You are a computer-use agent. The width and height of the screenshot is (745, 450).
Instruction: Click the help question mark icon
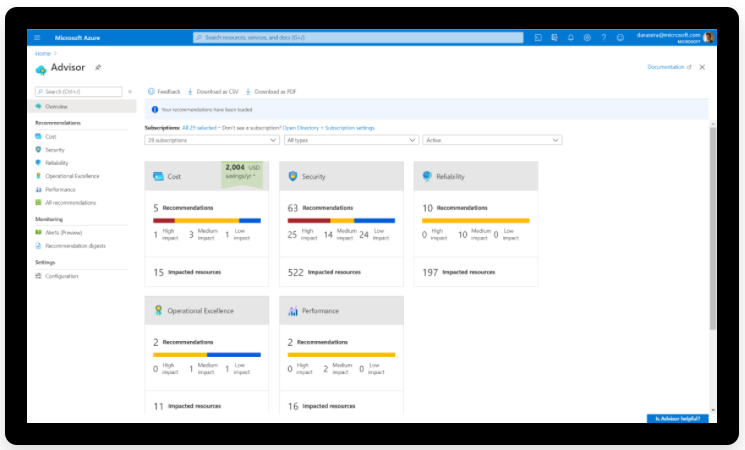pos(603,37)
